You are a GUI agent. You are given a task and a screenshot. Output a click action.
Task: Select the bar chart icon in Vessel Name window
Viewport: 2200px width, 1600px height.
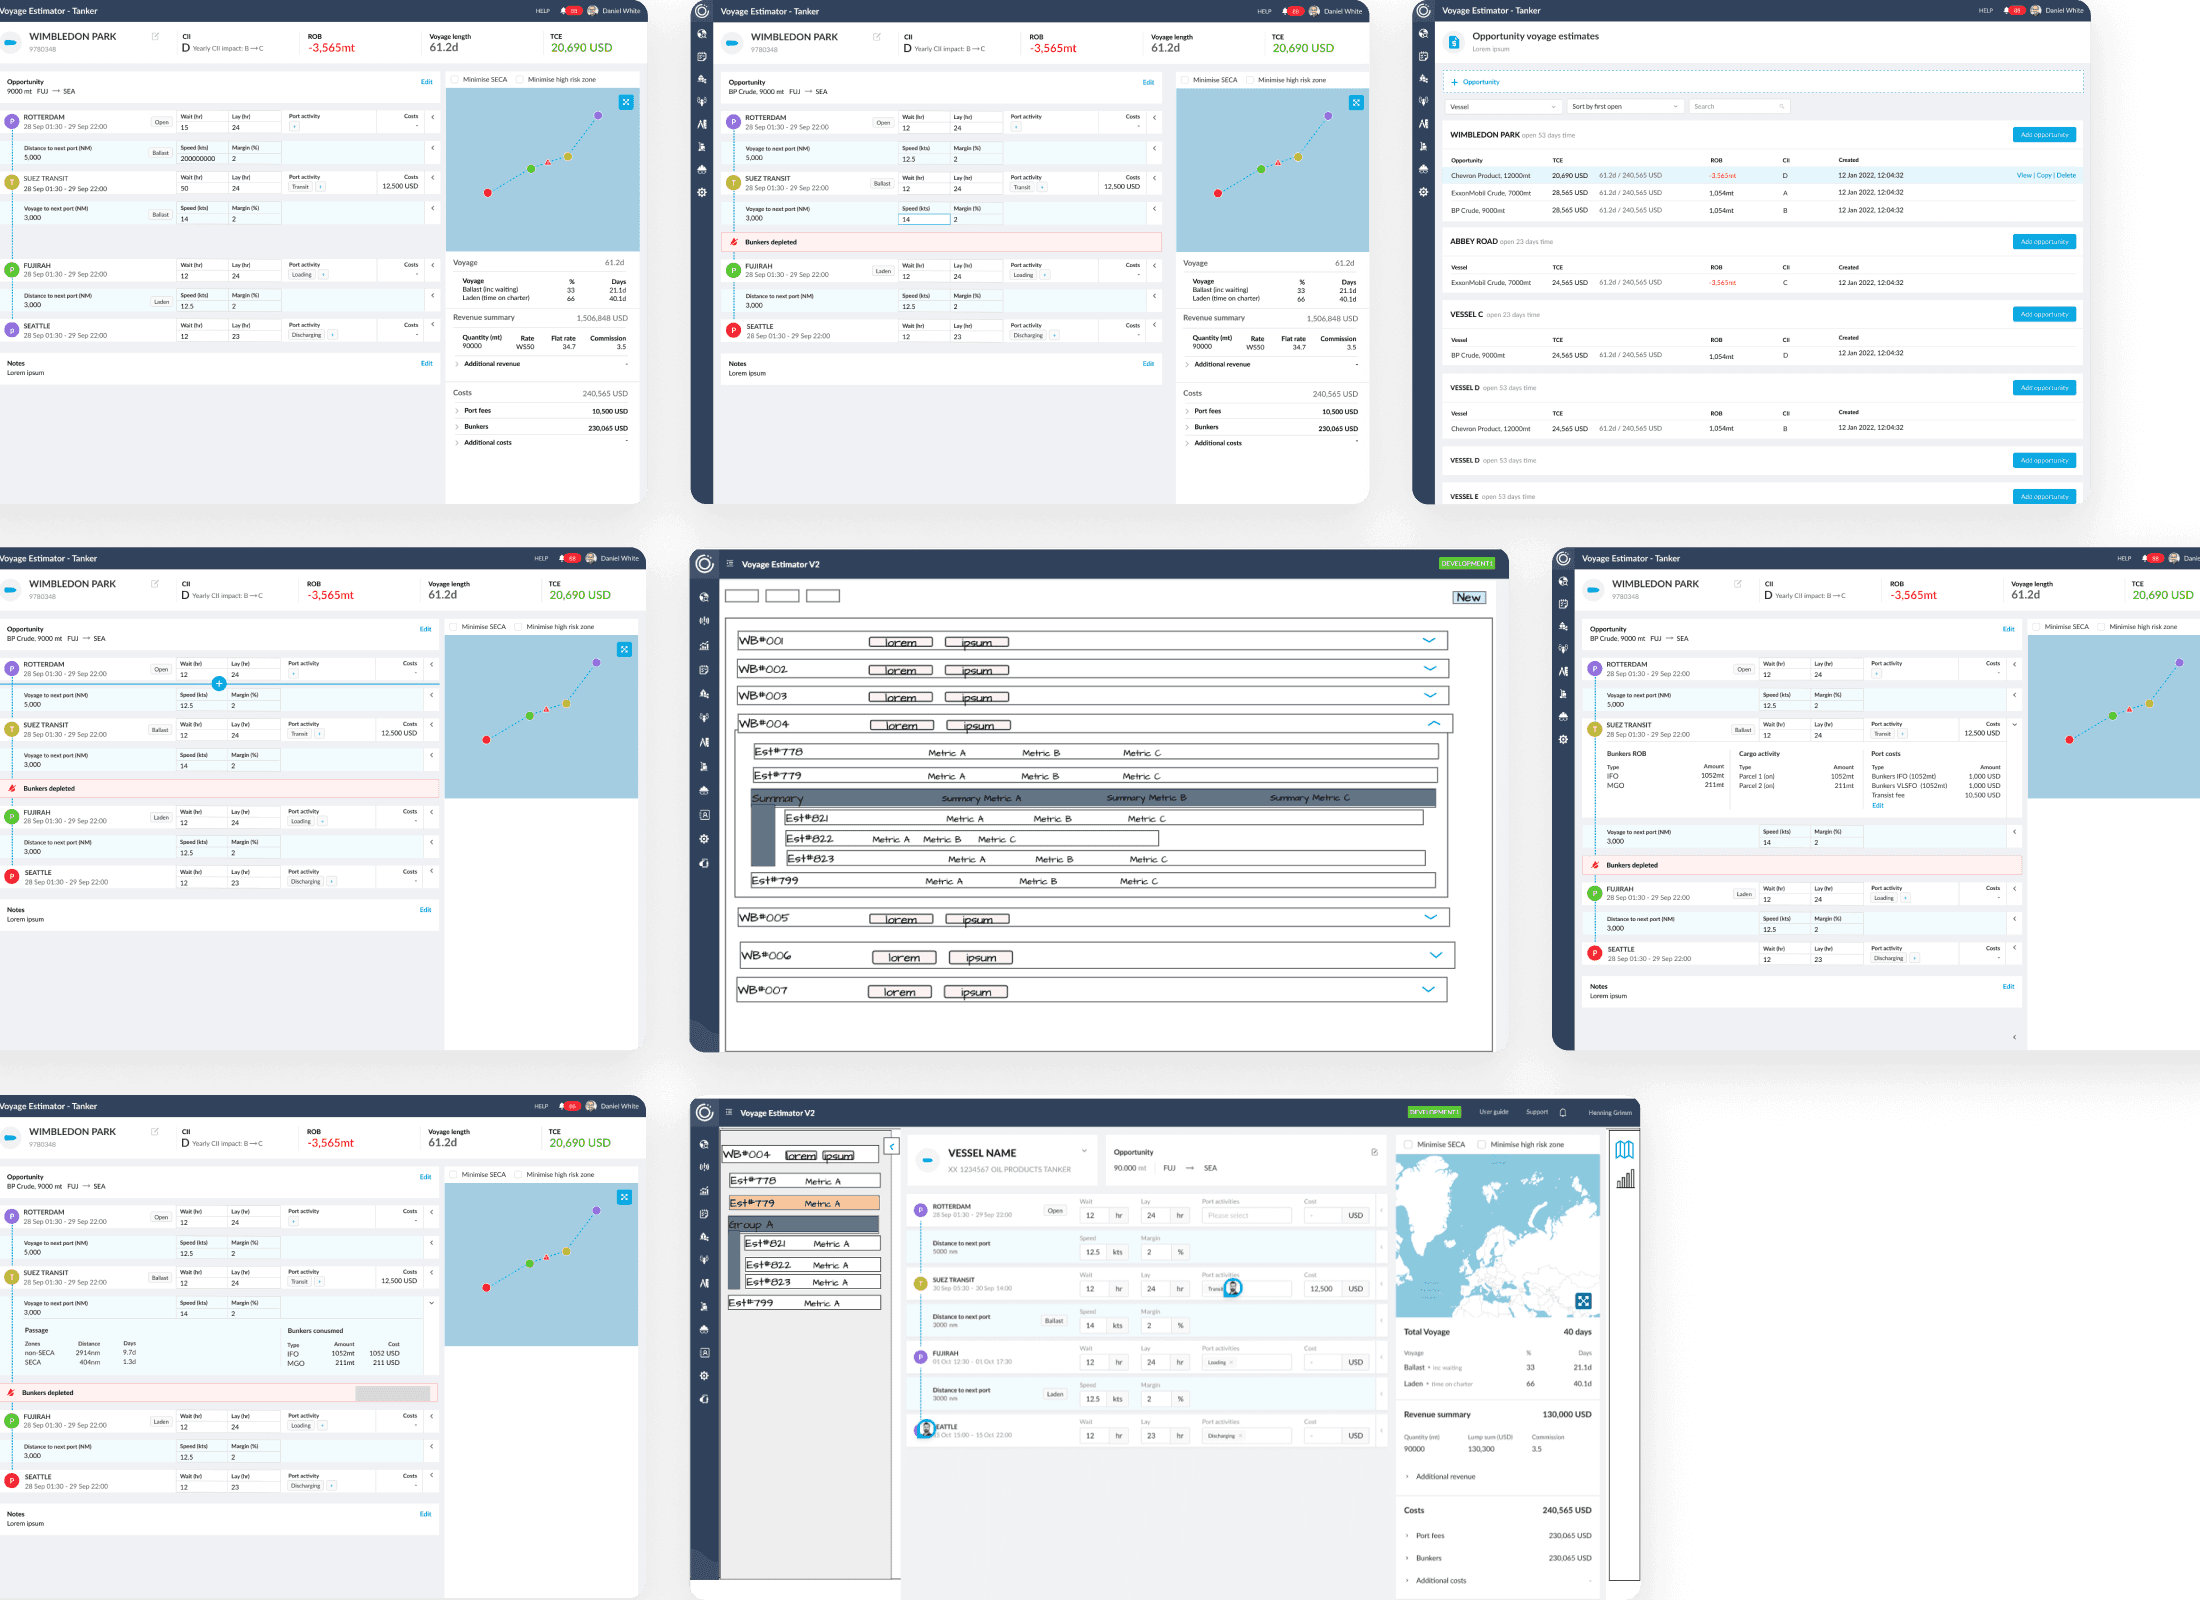pos(1625,1179)
